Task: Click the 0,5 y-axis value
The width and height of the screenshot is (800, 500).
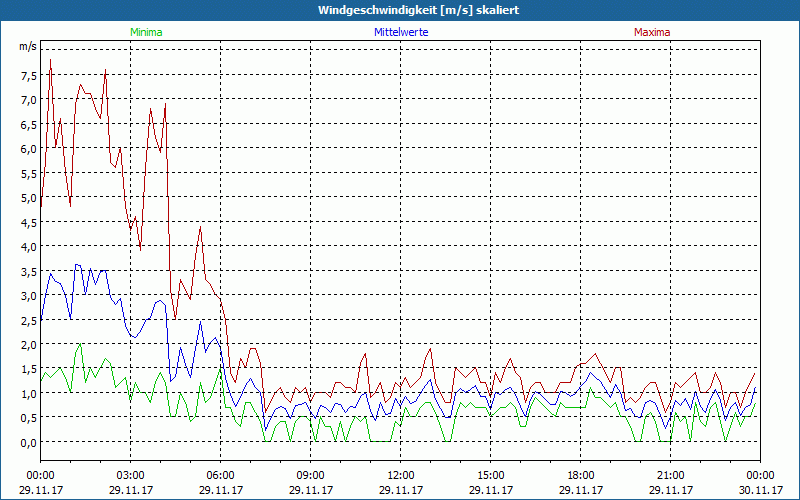Action: click(29, 419)
